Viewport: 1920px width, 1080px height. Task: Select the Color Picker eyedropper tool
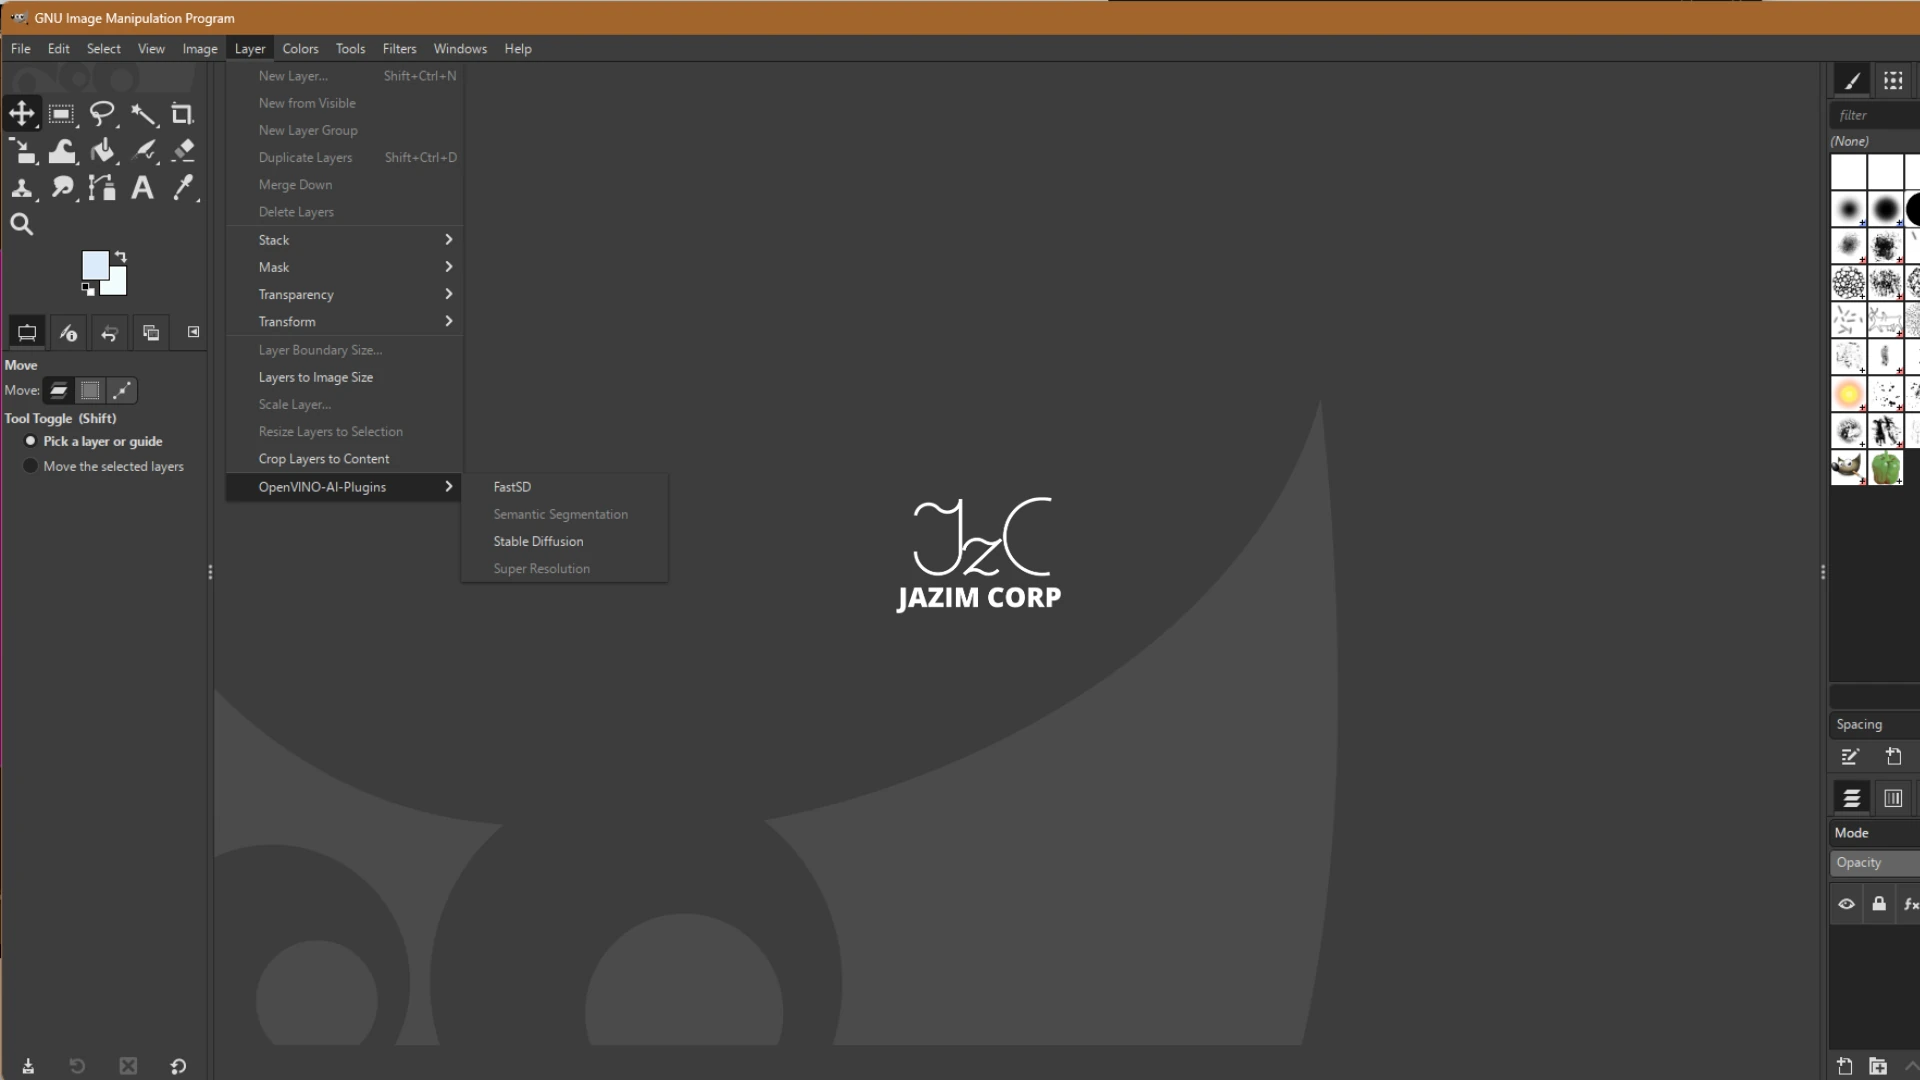click(183, 188)
